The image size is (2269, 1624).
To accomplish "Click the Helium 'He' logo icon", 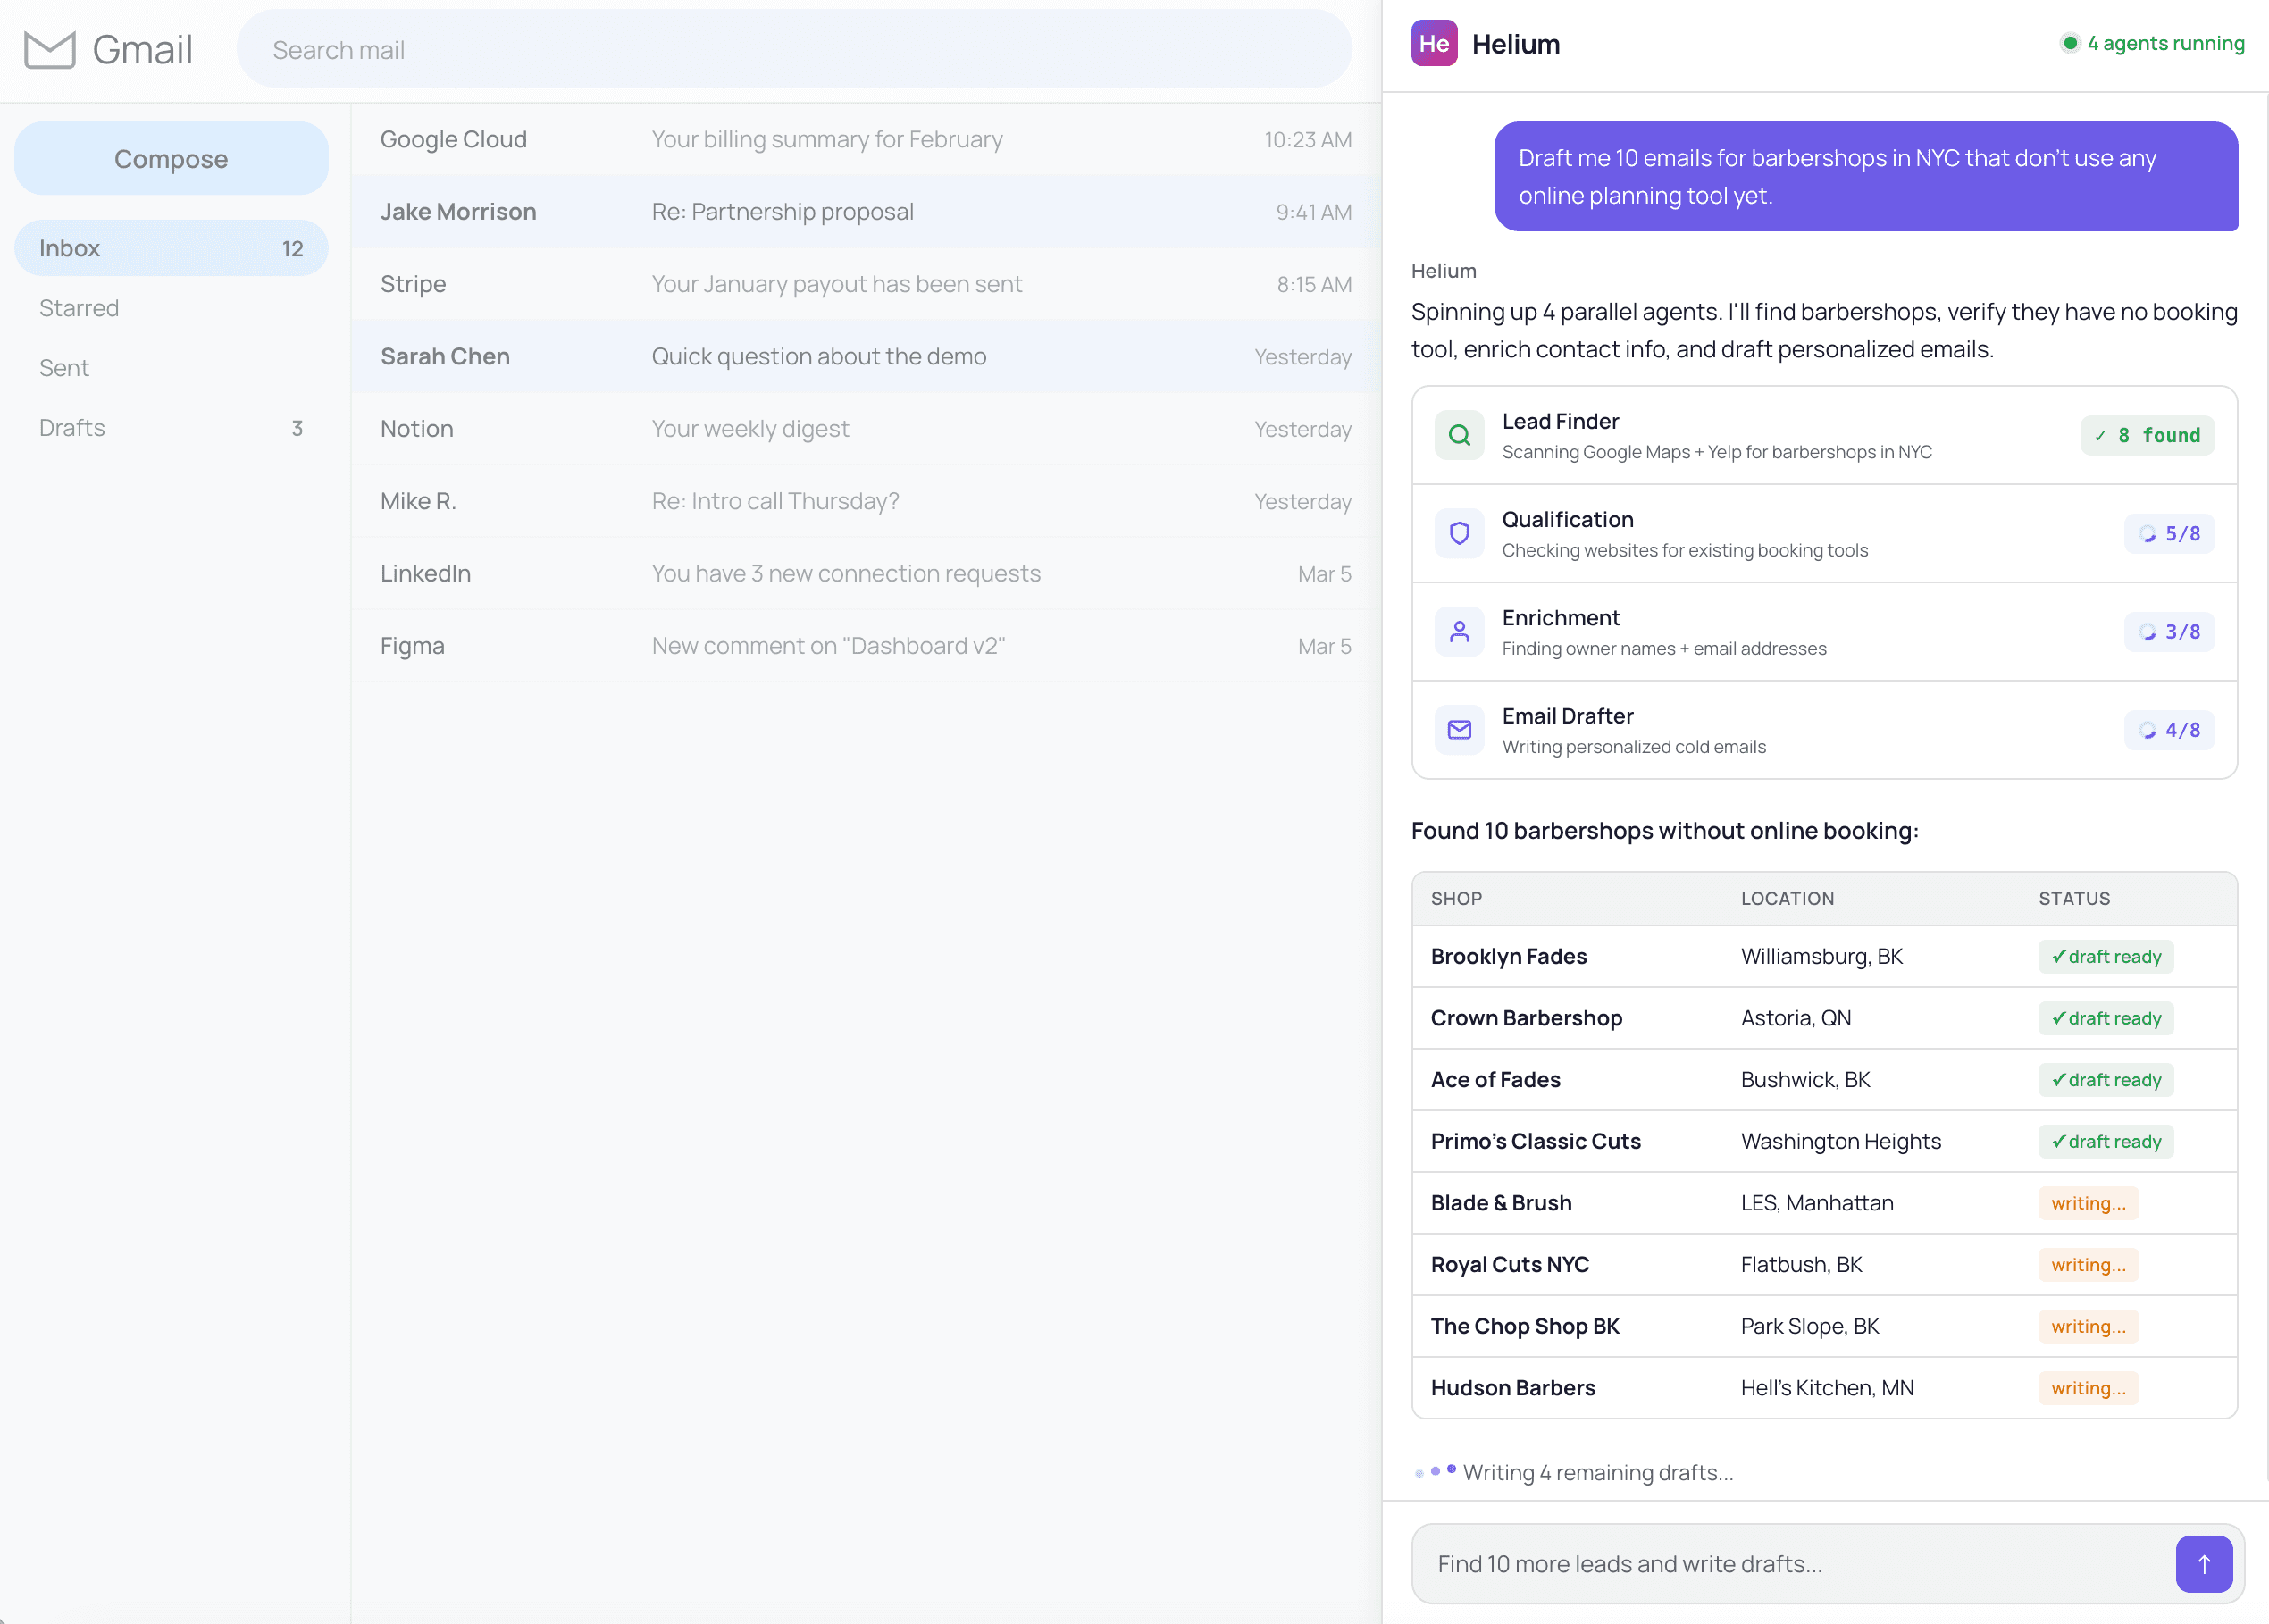I will tap(1433, 44).
